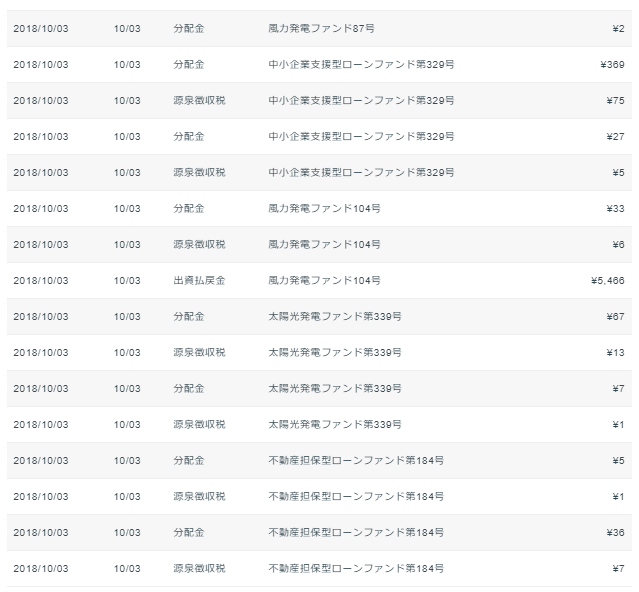Select 源泉徴収税 in the ¥75 row
639x592 pixels.
pyautogui.click(x=199, y=101)
